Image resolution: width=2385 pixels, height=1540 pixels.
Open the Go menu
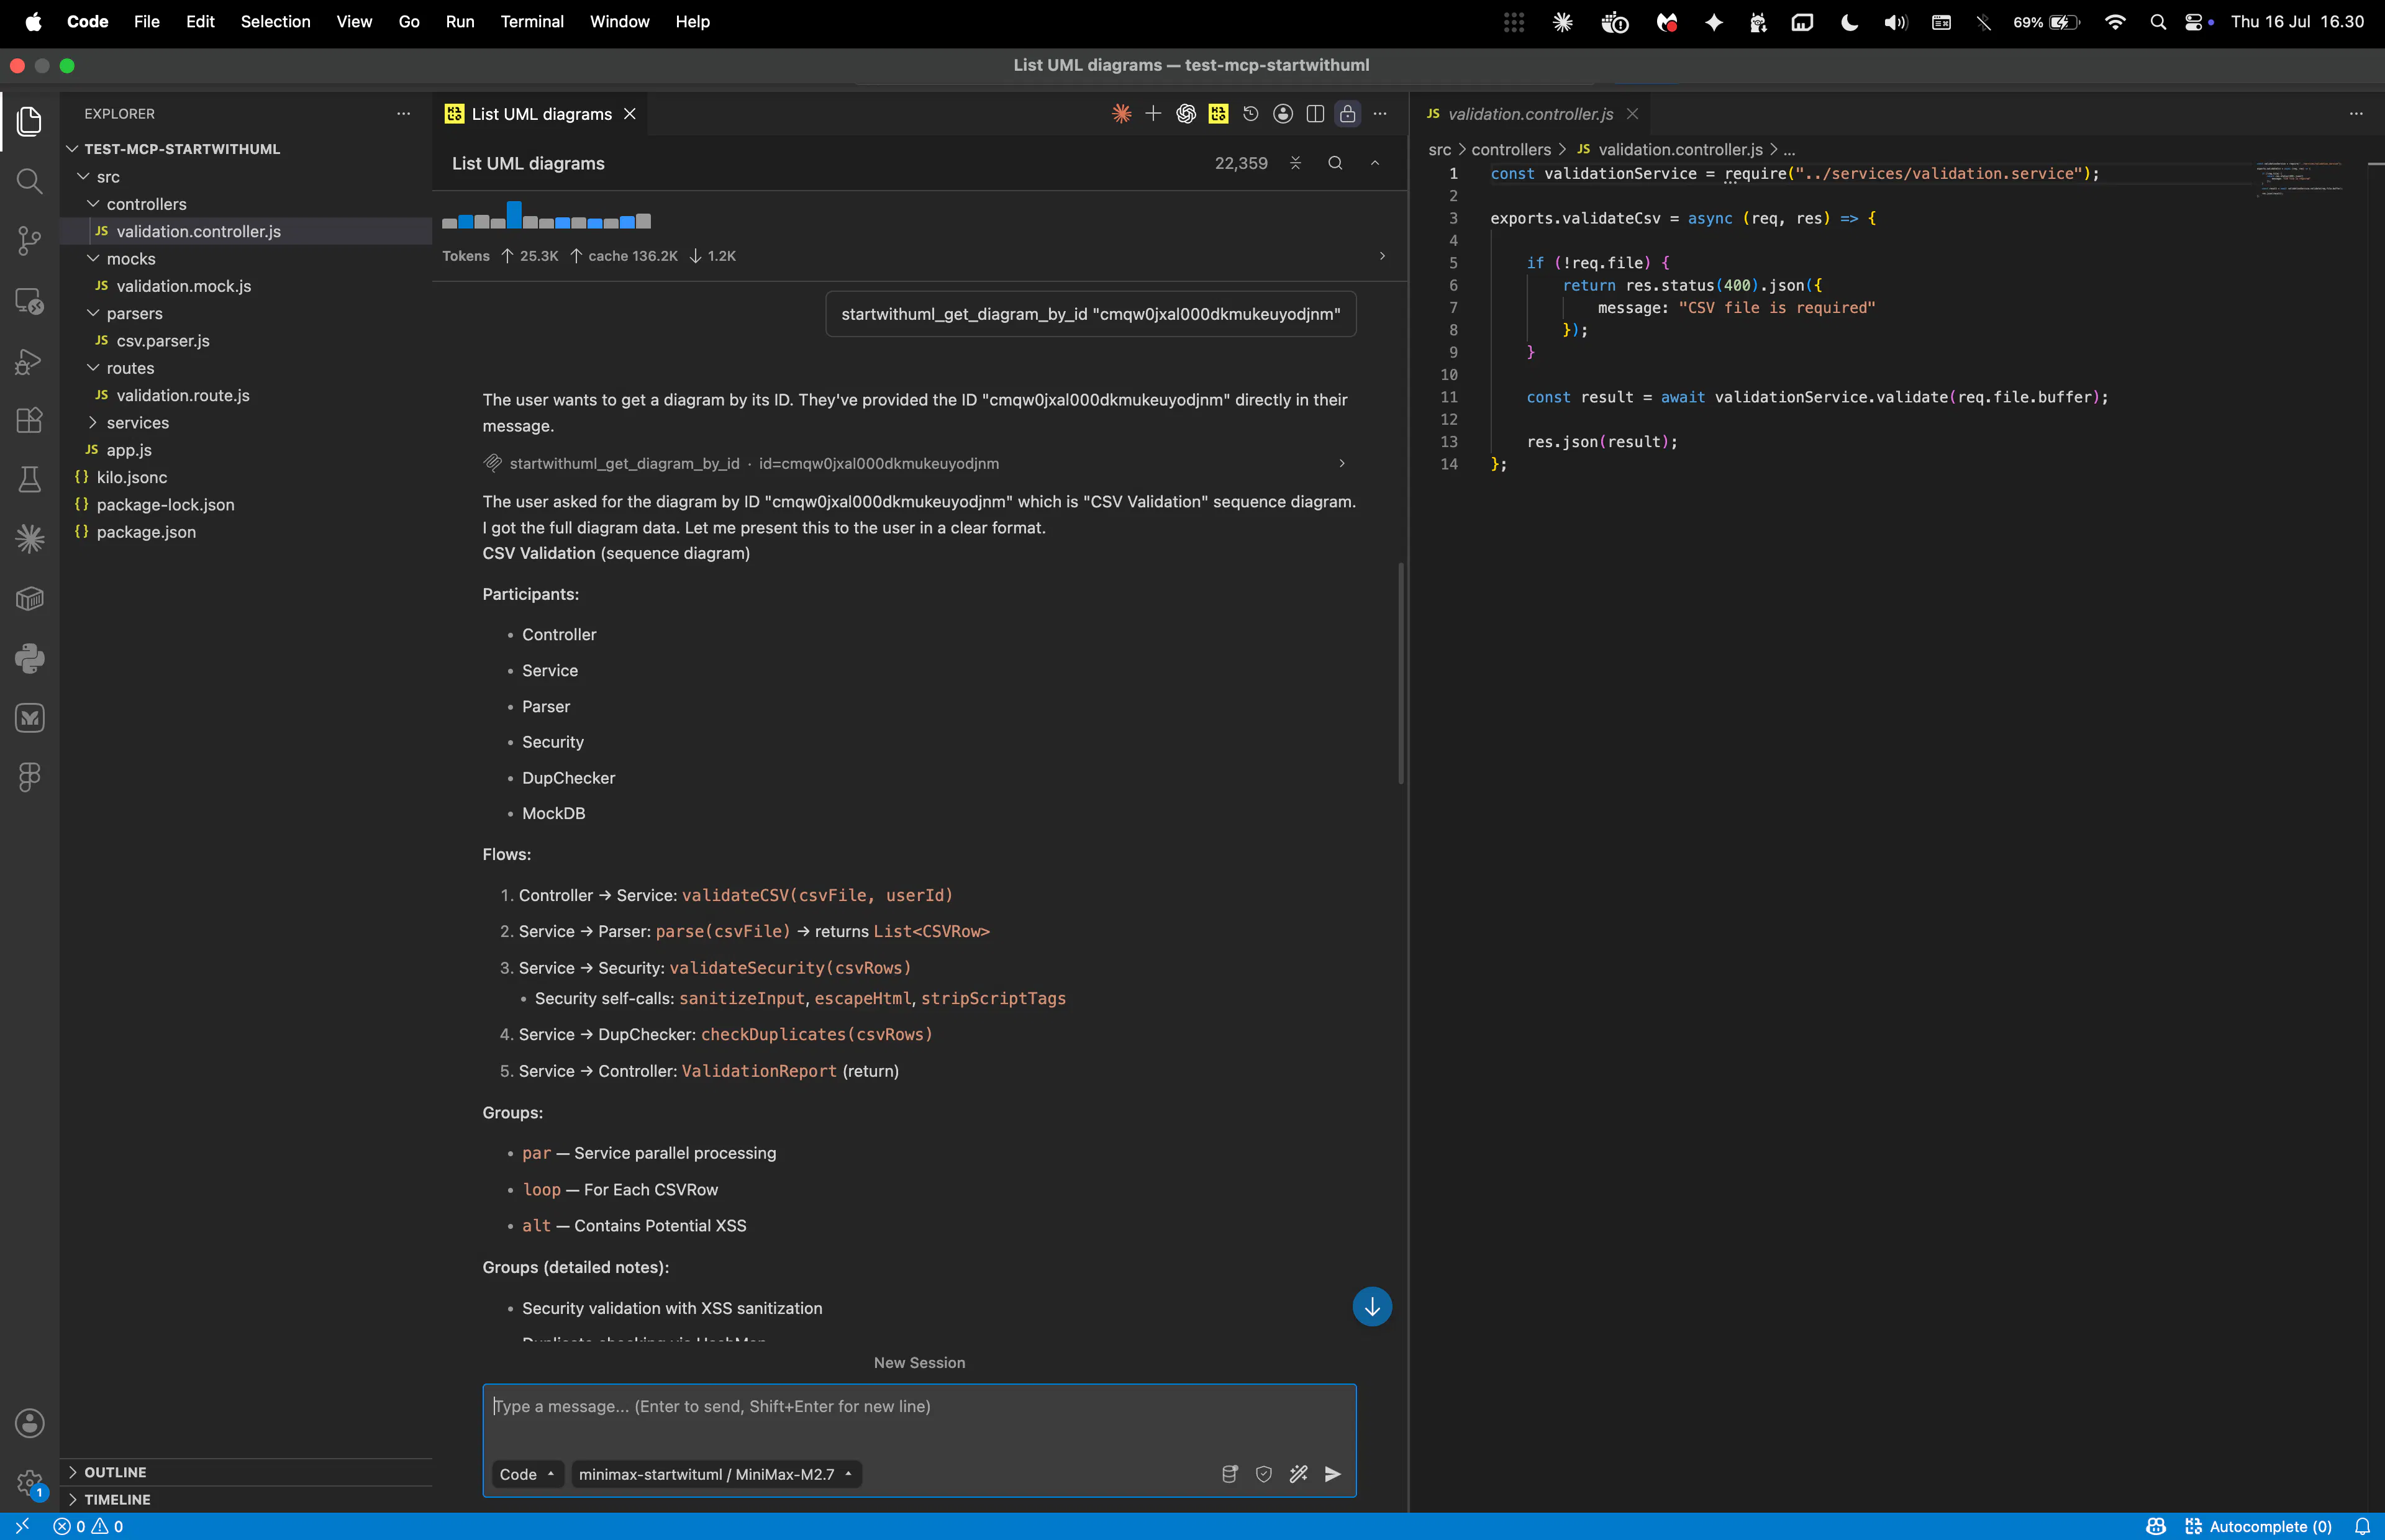pos(409,21)
